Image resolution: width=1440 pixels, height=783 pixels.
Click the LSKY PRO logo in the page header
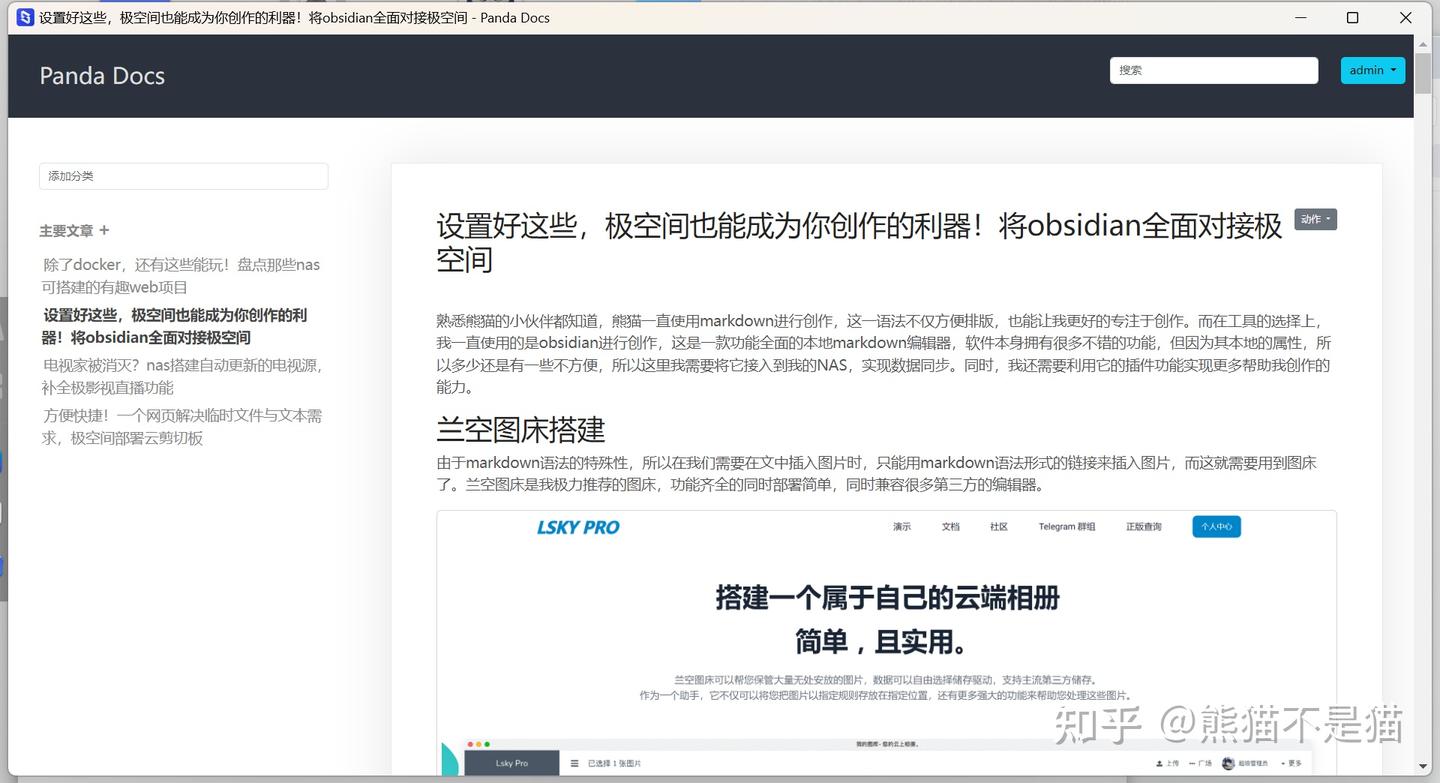(578, 527)
